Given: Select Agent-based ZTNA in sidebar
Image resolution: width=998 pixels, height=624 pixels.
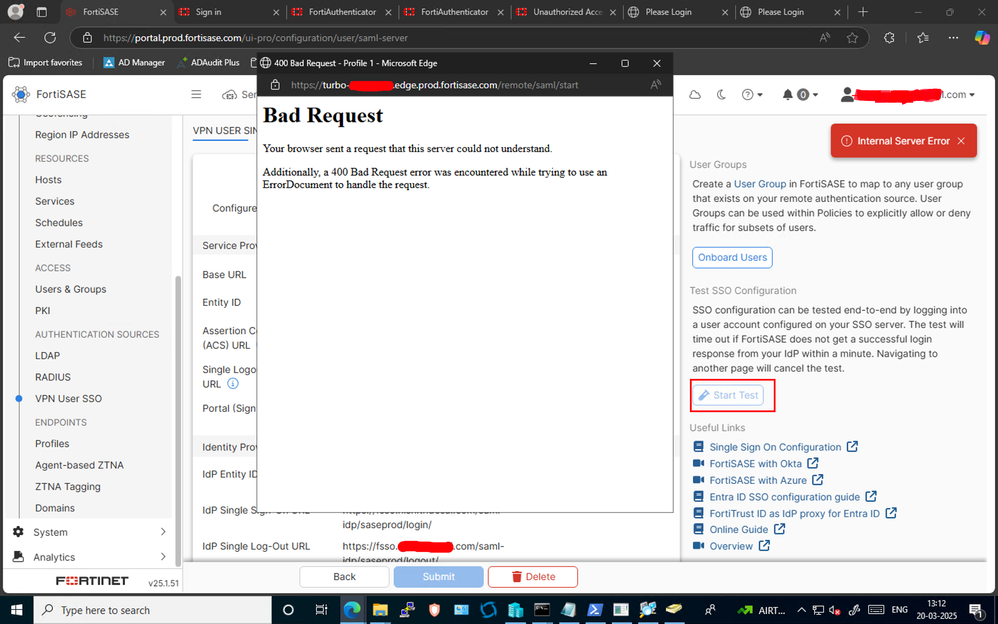Looking at the screenshot, I should coord(80,465).
